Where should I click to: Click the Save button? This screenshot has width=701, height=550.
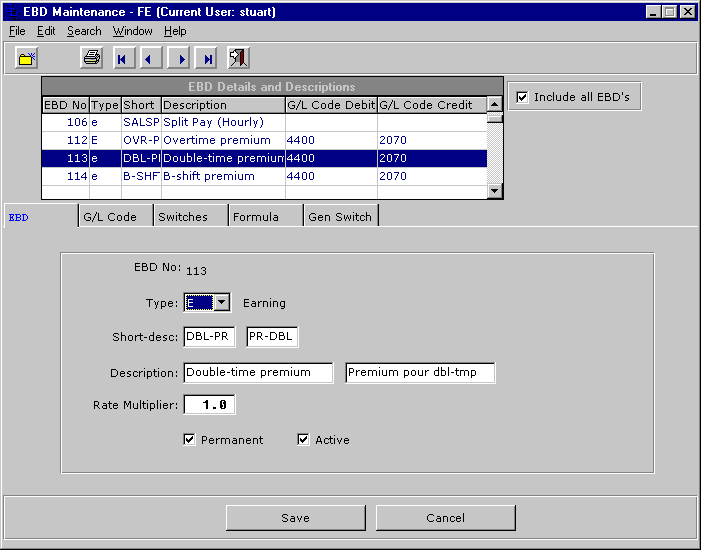295,518
